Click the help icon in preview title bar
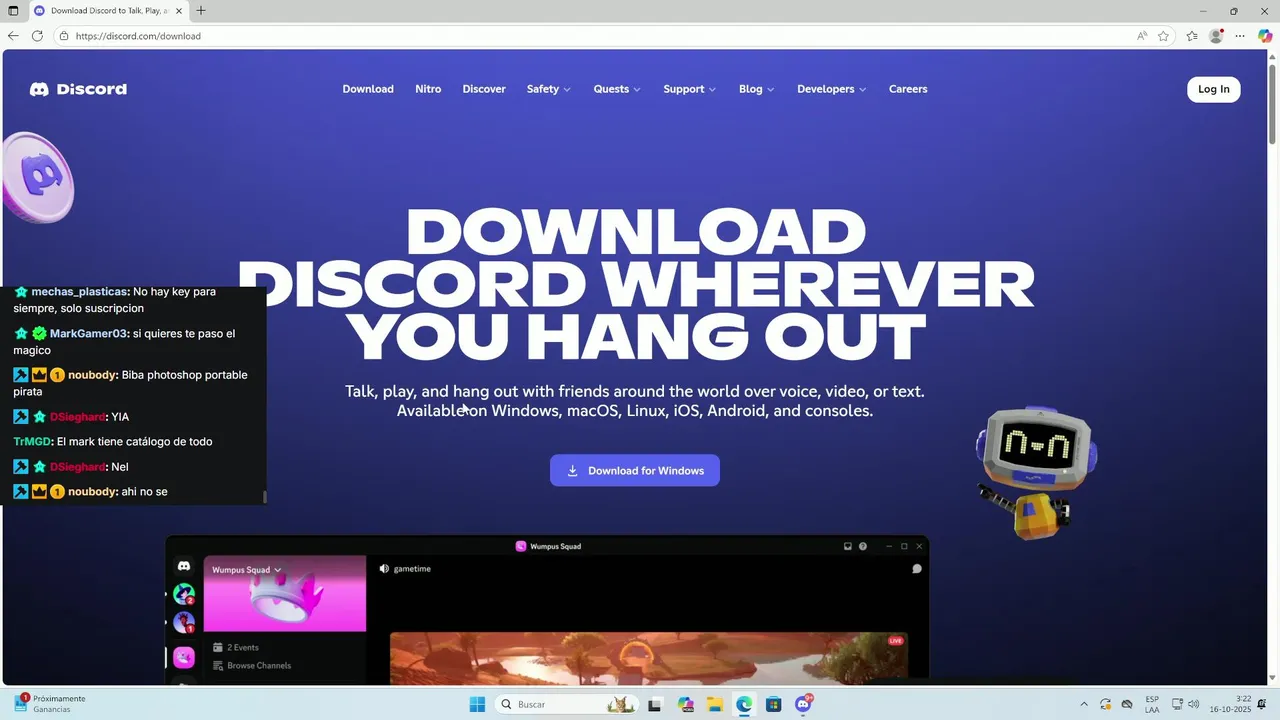The image size is (1280, 720). (x=863, y=546)
